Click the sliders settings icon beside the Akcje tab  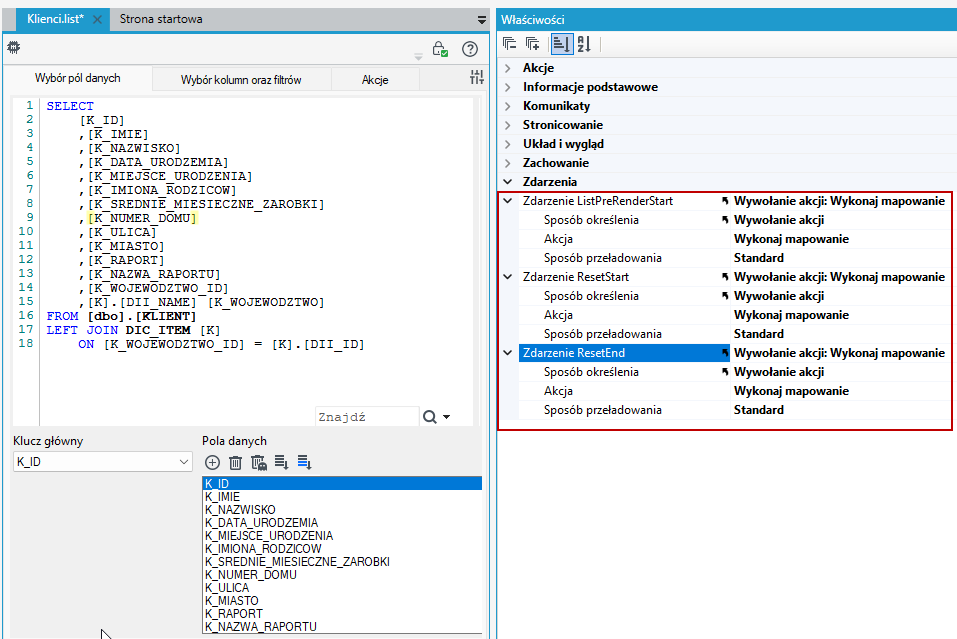[x=477, y=77]
